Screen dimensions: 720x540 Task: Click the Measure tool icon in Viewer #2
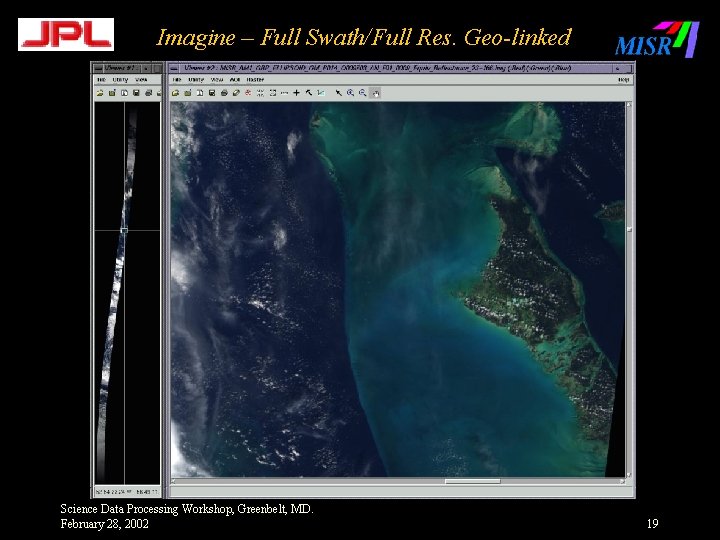(x=285, y=93)
